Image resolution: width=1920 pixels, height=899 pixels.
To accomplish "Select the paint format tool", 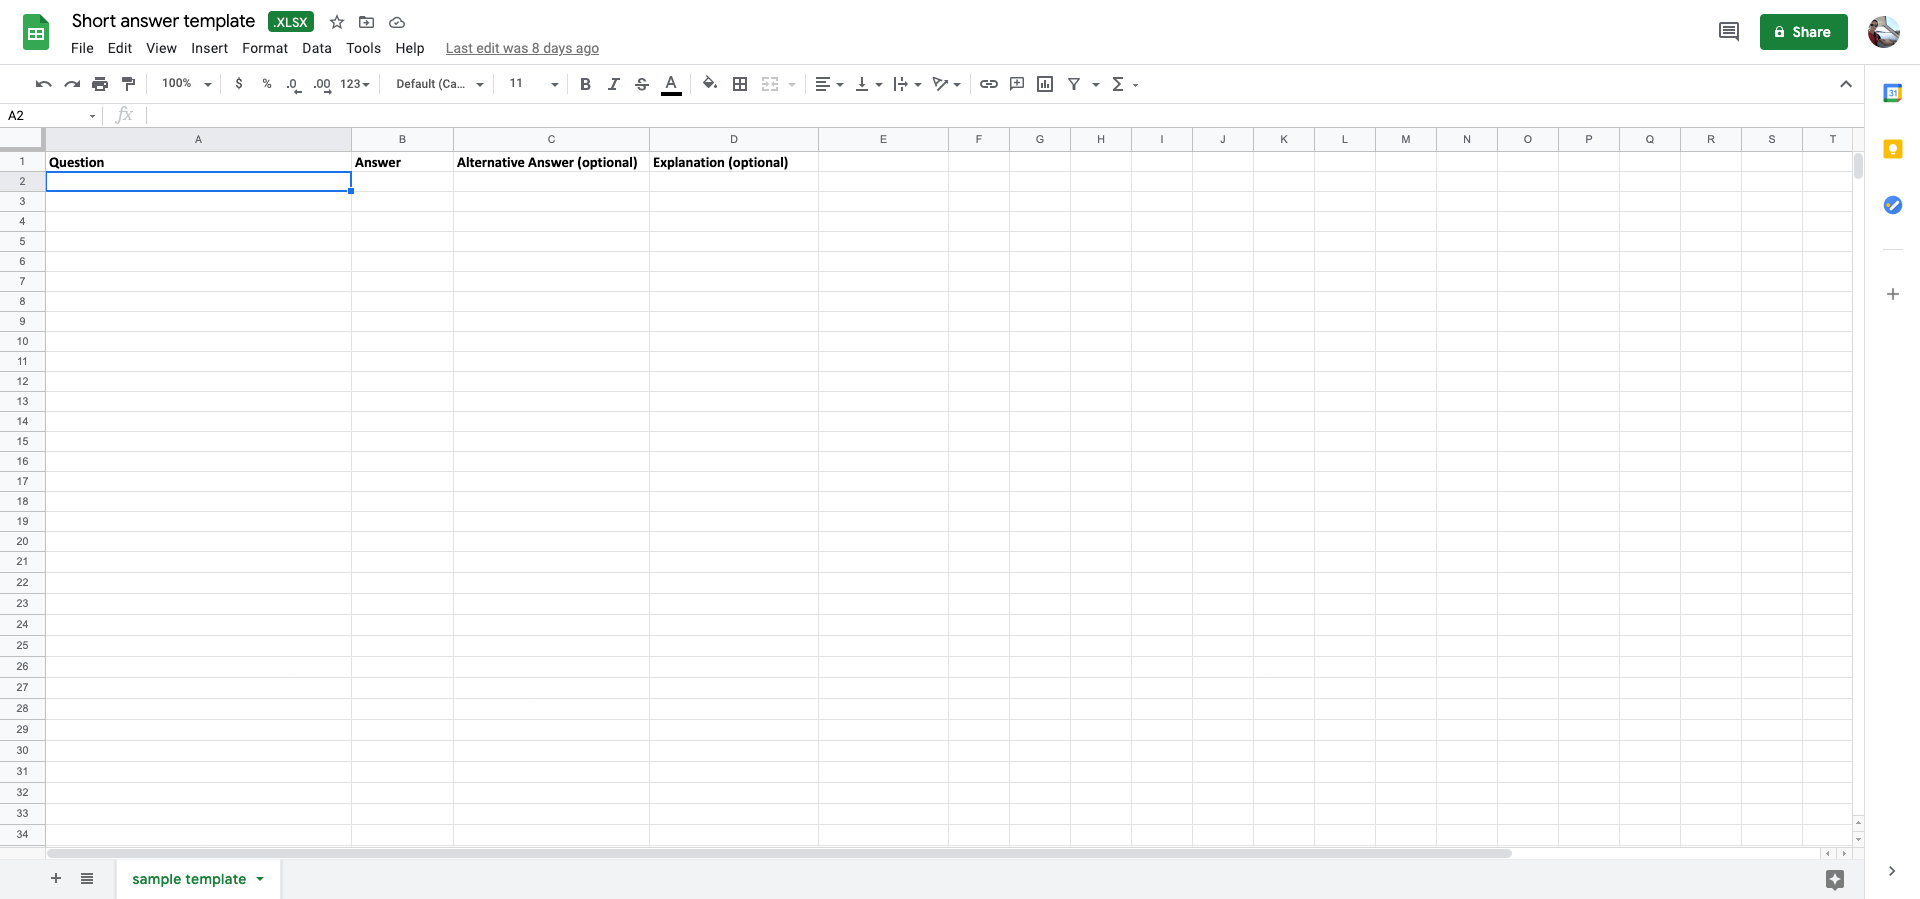I will click(x=128, y=84).
